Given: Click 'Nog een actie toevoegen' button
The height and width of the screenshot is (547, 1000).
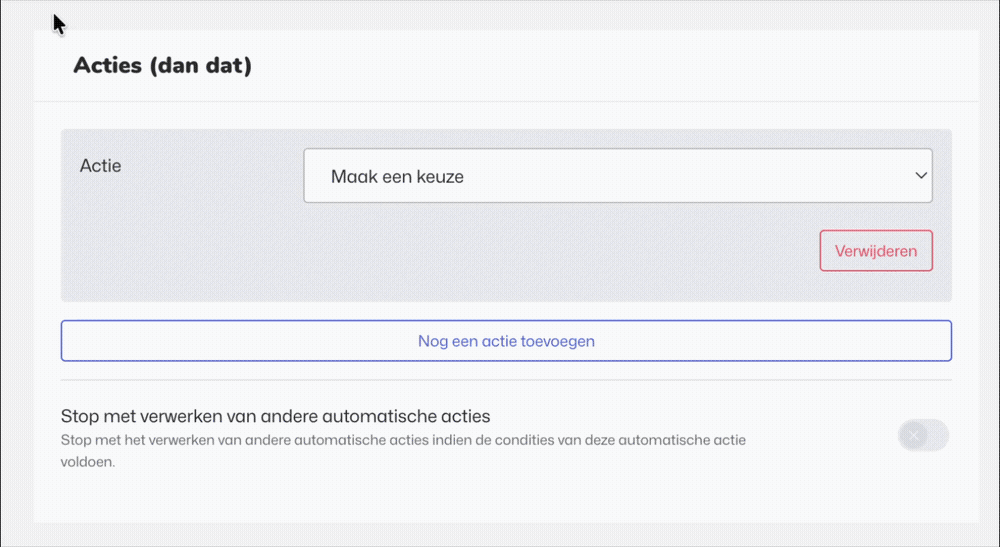Looking at the screenshot, I should pyautogui.click(x=506, y=341).
